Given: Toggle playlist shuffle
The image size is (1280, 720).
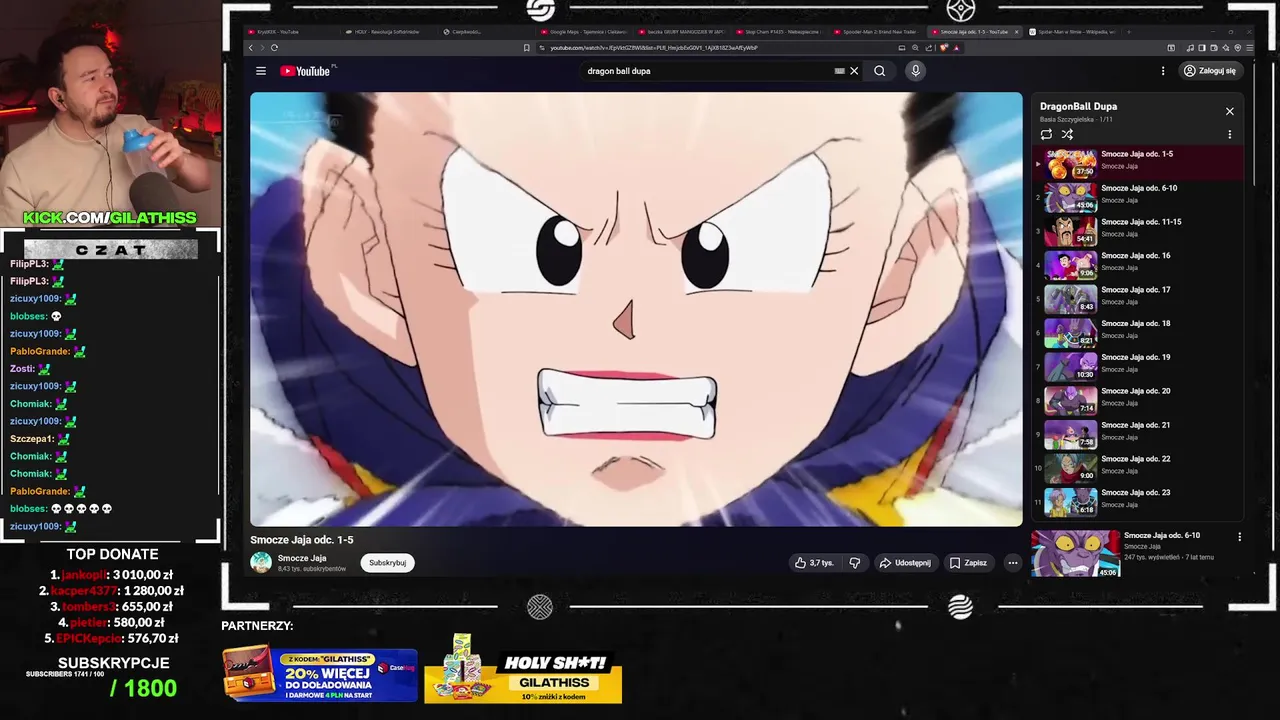Looking at the screenshot, I should (x=1067, y=134).
